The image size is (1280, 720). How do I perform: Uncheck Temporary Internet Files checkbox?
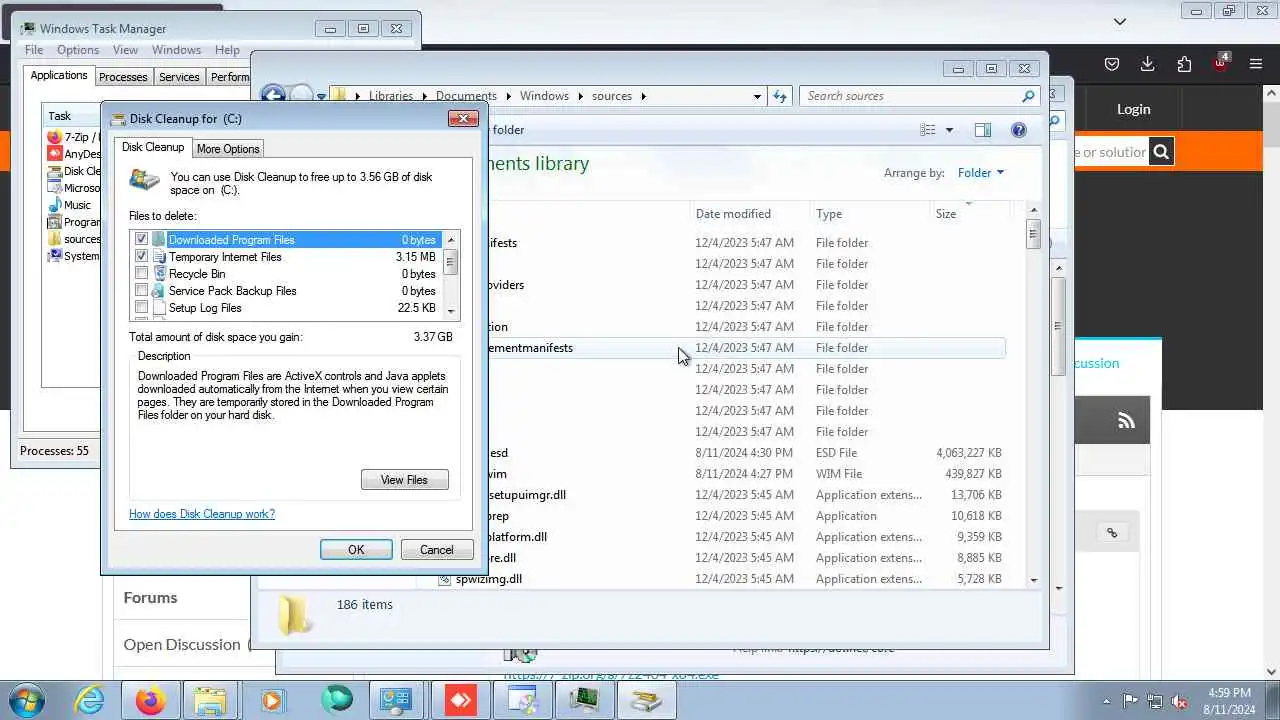pyautogui.click(x=141, y=257)
